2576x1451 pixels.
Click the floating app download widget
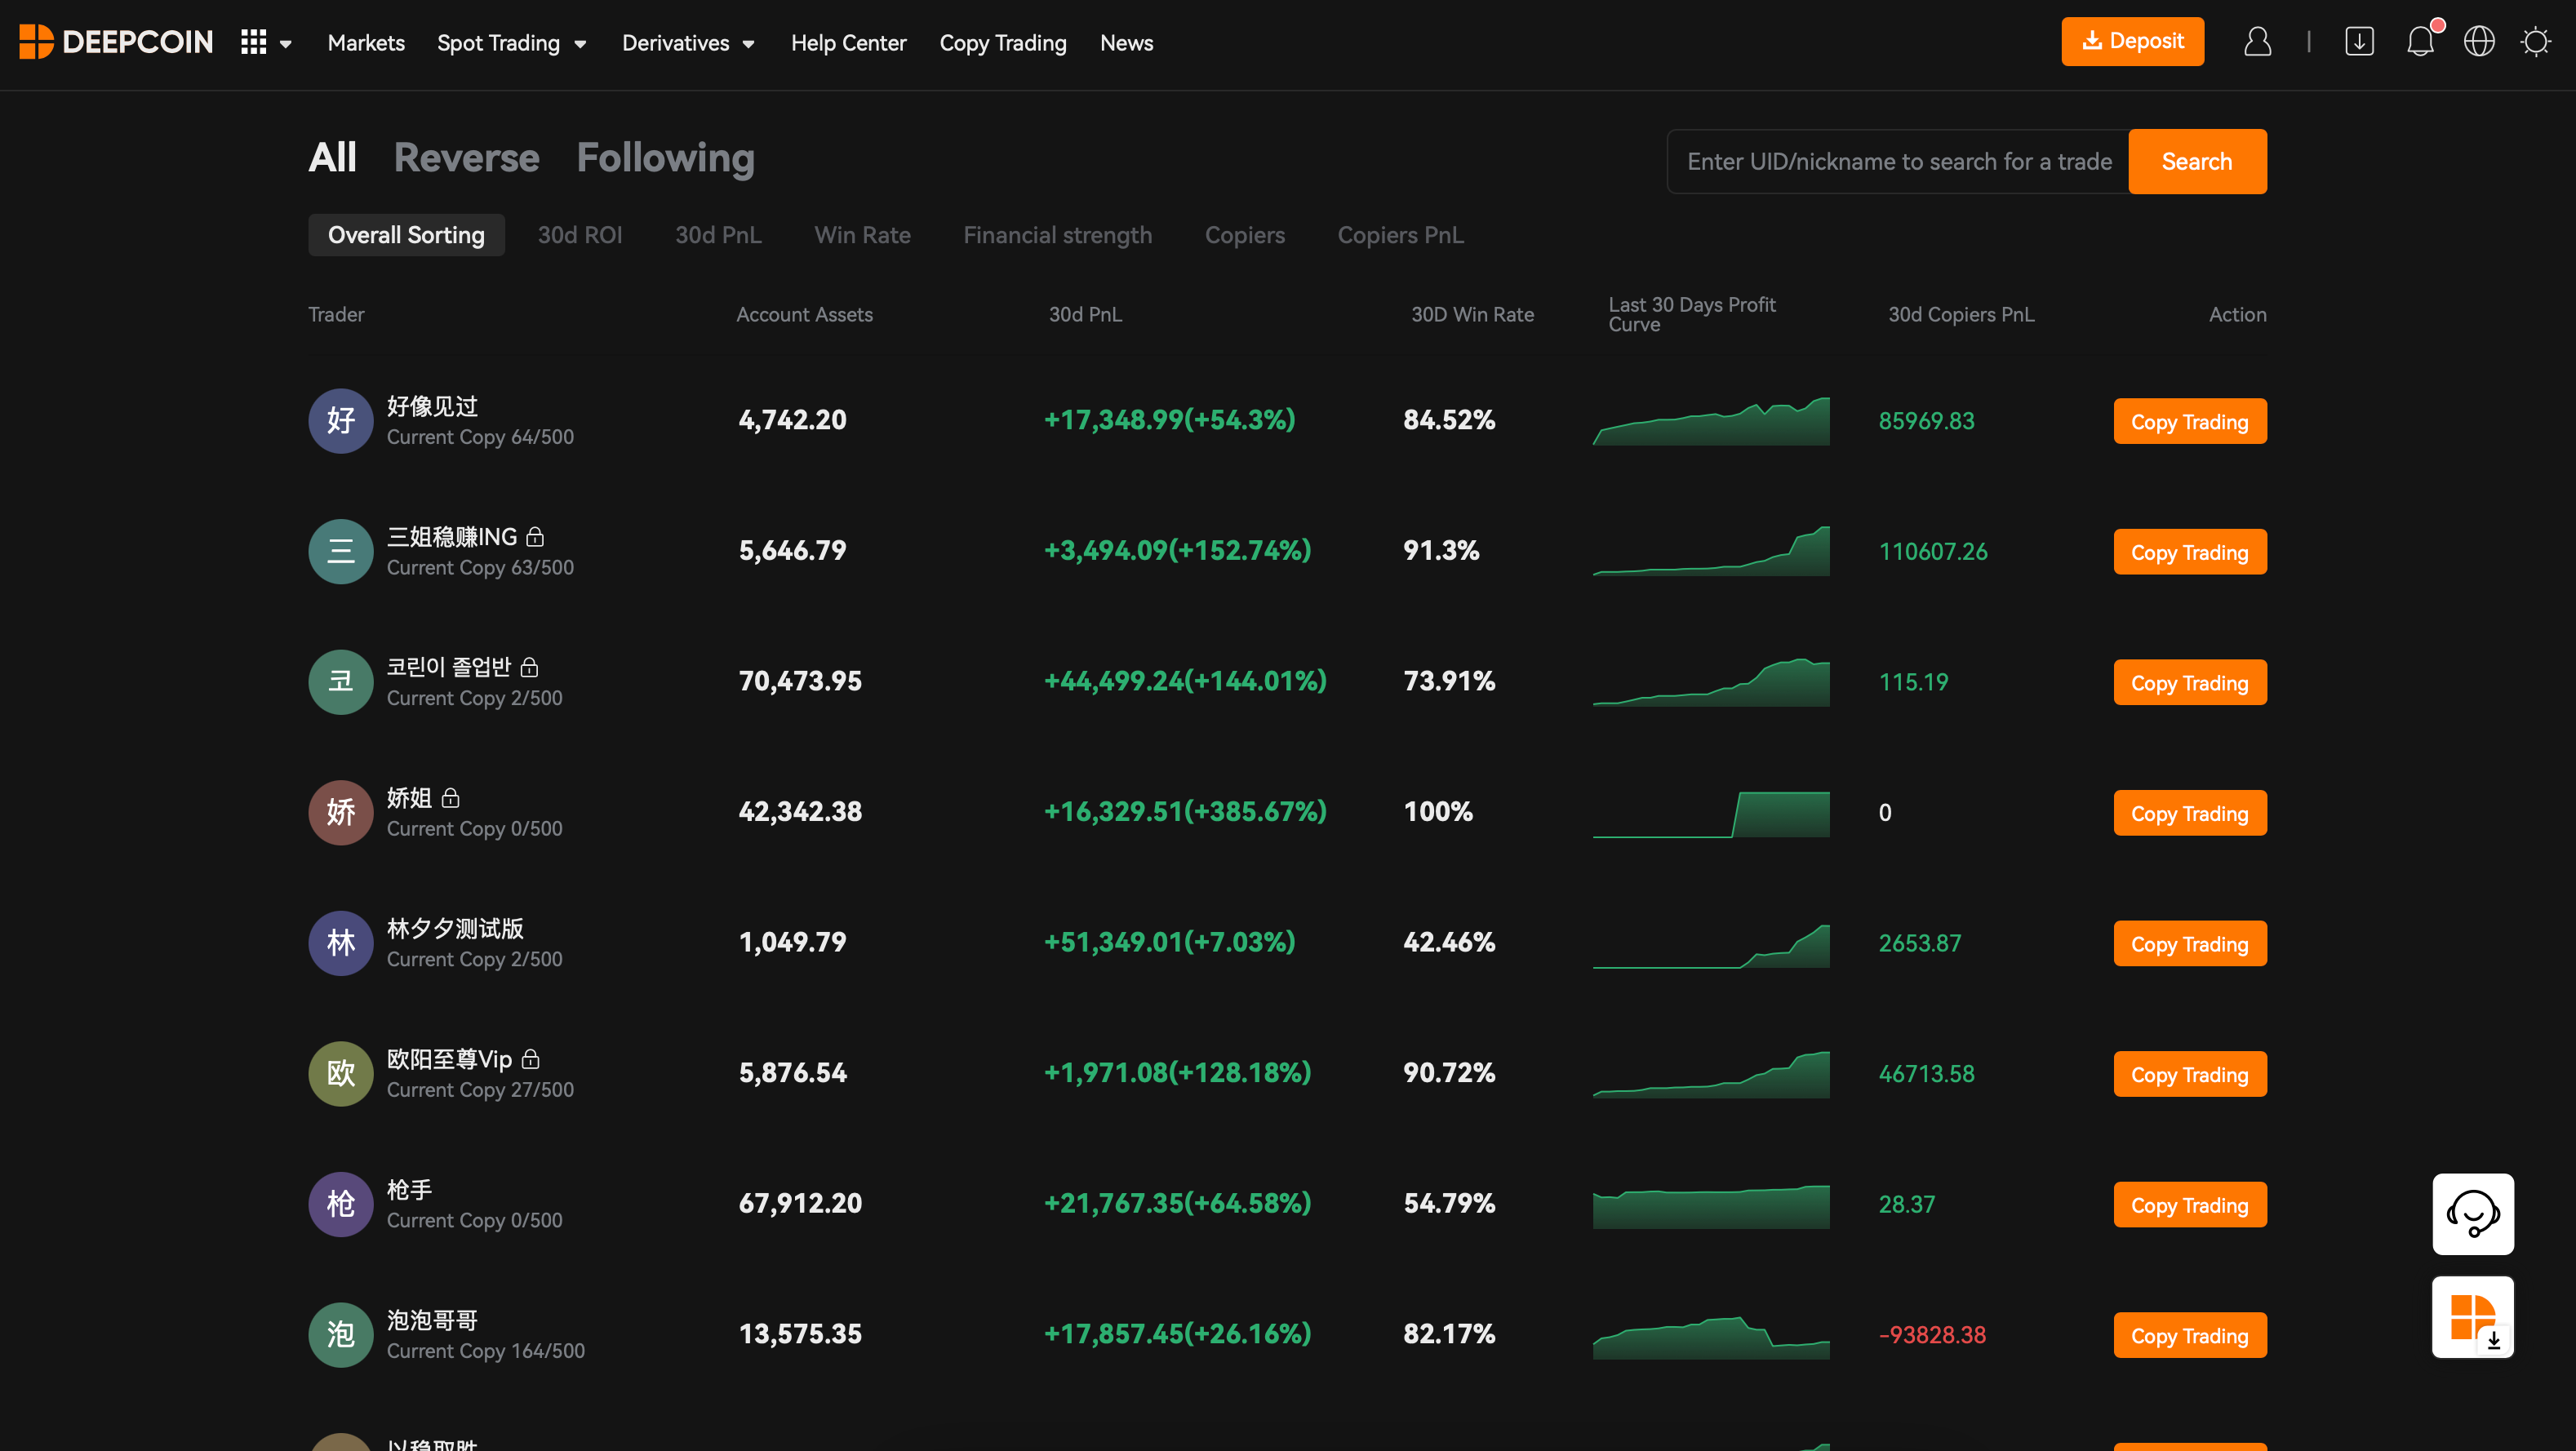2473,1317
